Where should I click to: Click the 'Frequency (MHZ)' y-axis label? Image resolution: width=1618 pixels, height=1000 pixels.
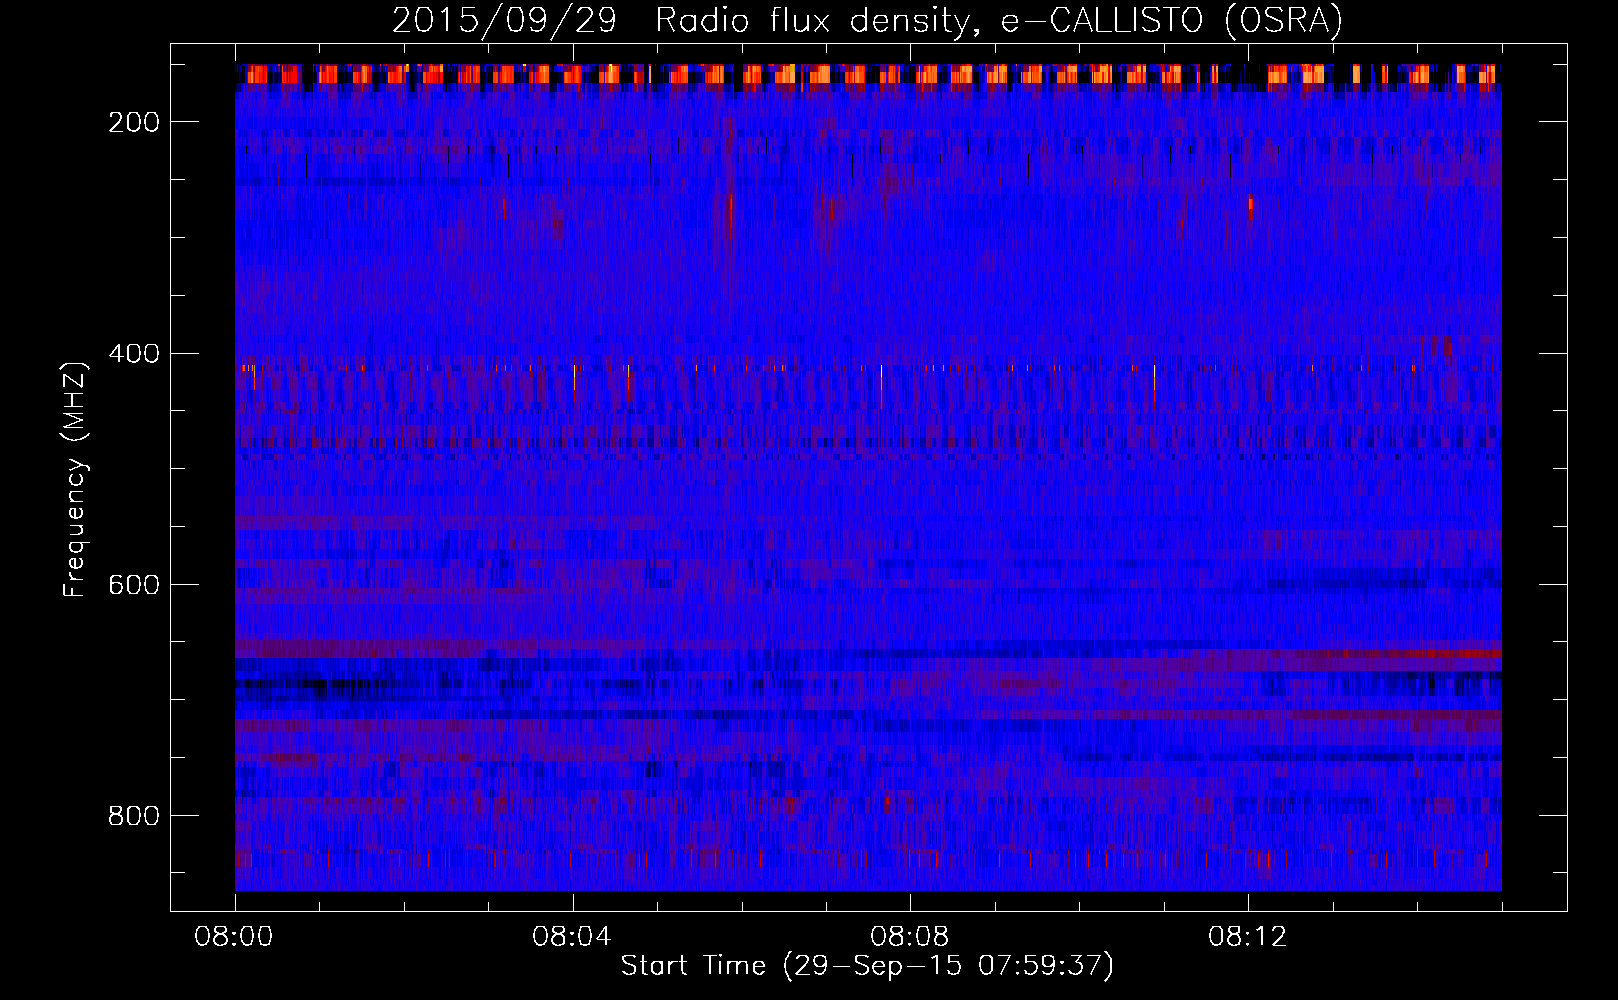tap(75, 479)
